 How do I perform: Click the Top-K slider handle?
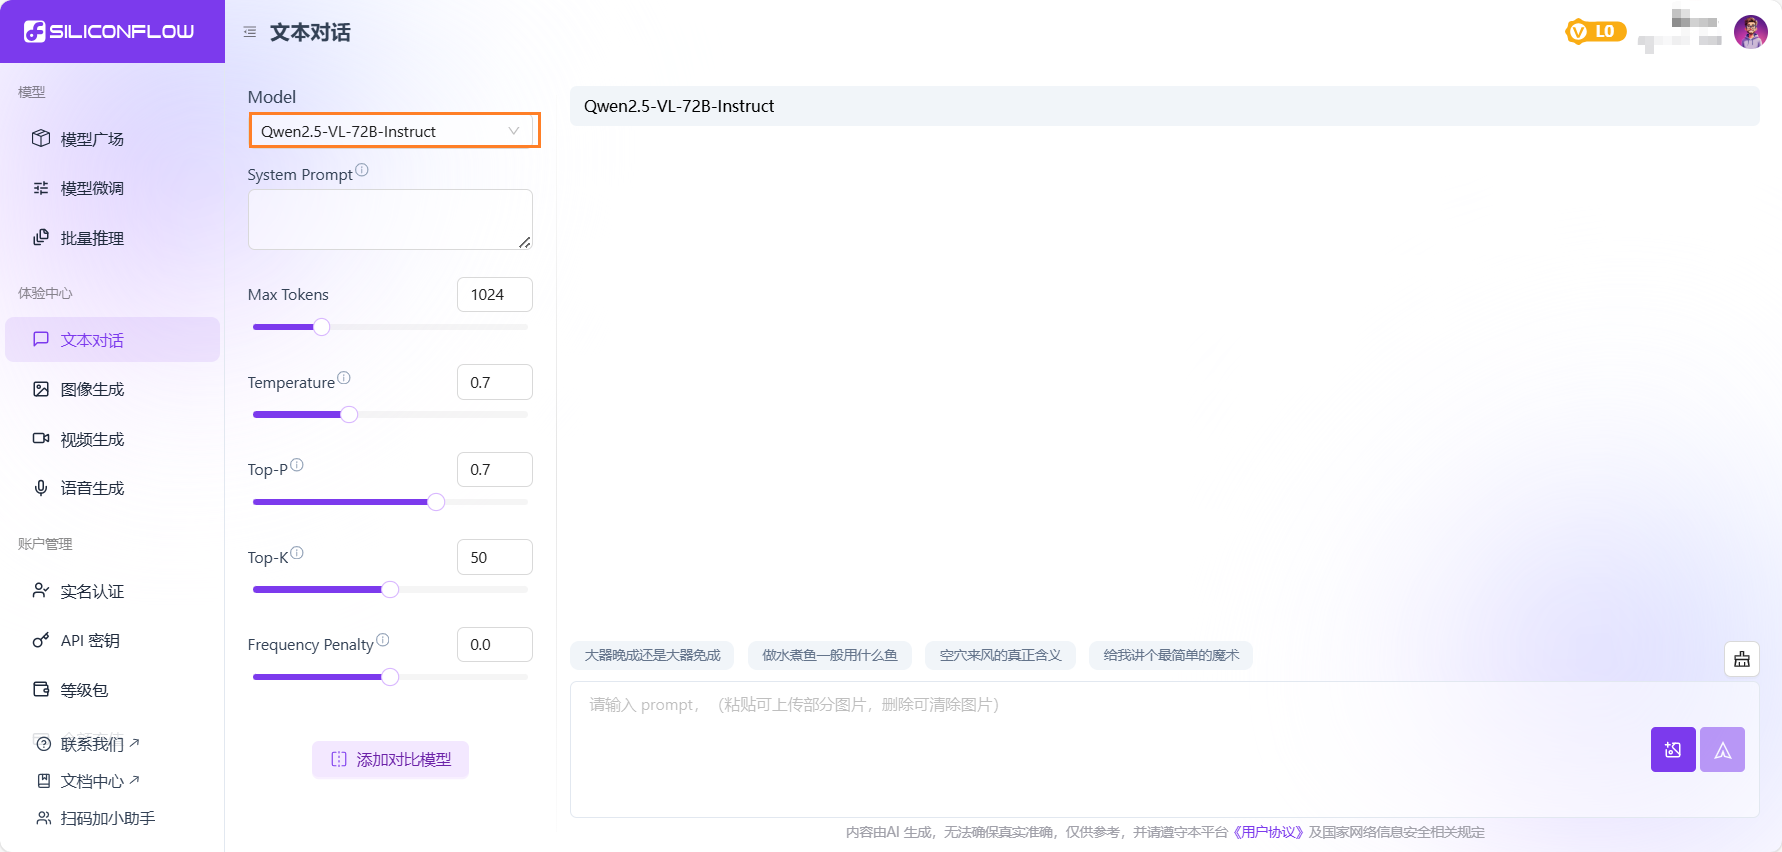[x=390, y=589]
